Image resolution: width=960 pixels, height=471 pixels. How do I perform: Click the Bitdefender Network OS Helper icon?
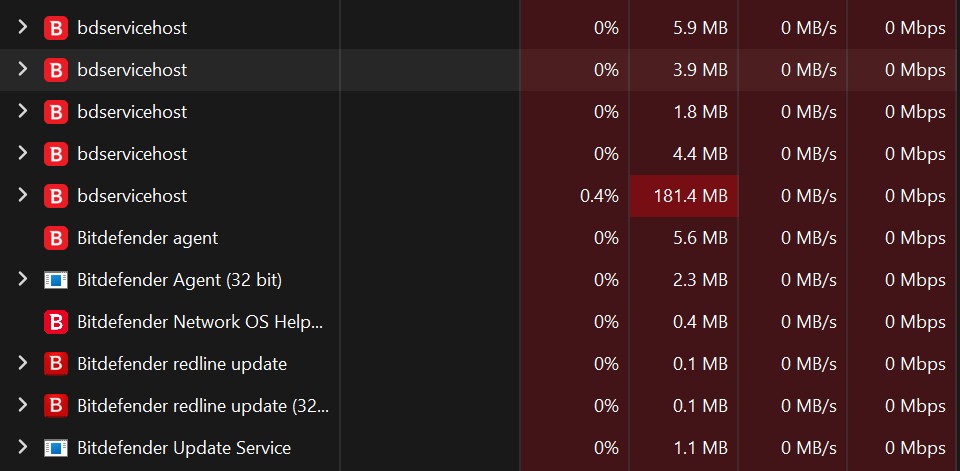tap(56, 322)
